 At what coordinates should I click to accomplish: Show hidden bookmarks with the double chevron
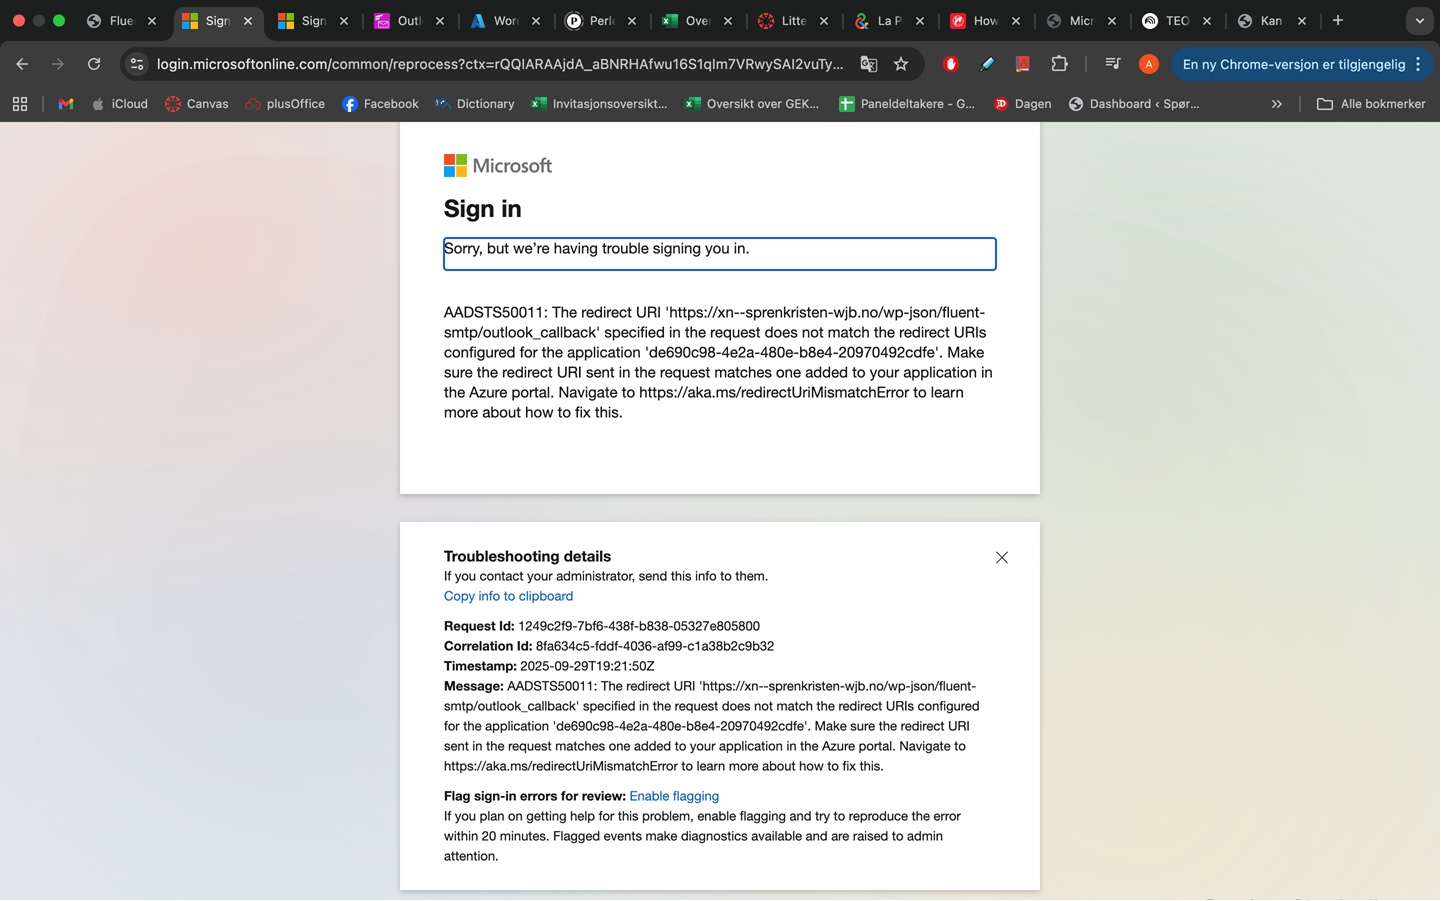(1277, 104)
